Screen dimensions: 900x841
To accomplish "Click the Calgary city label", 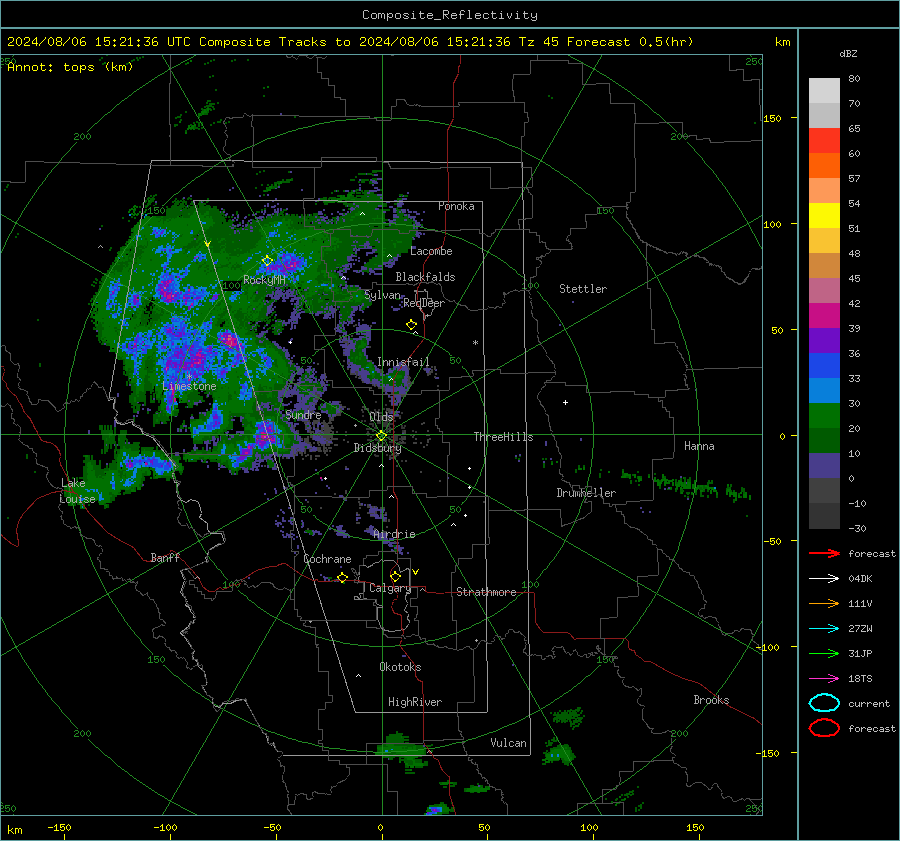I will click(x=390, y=588).
